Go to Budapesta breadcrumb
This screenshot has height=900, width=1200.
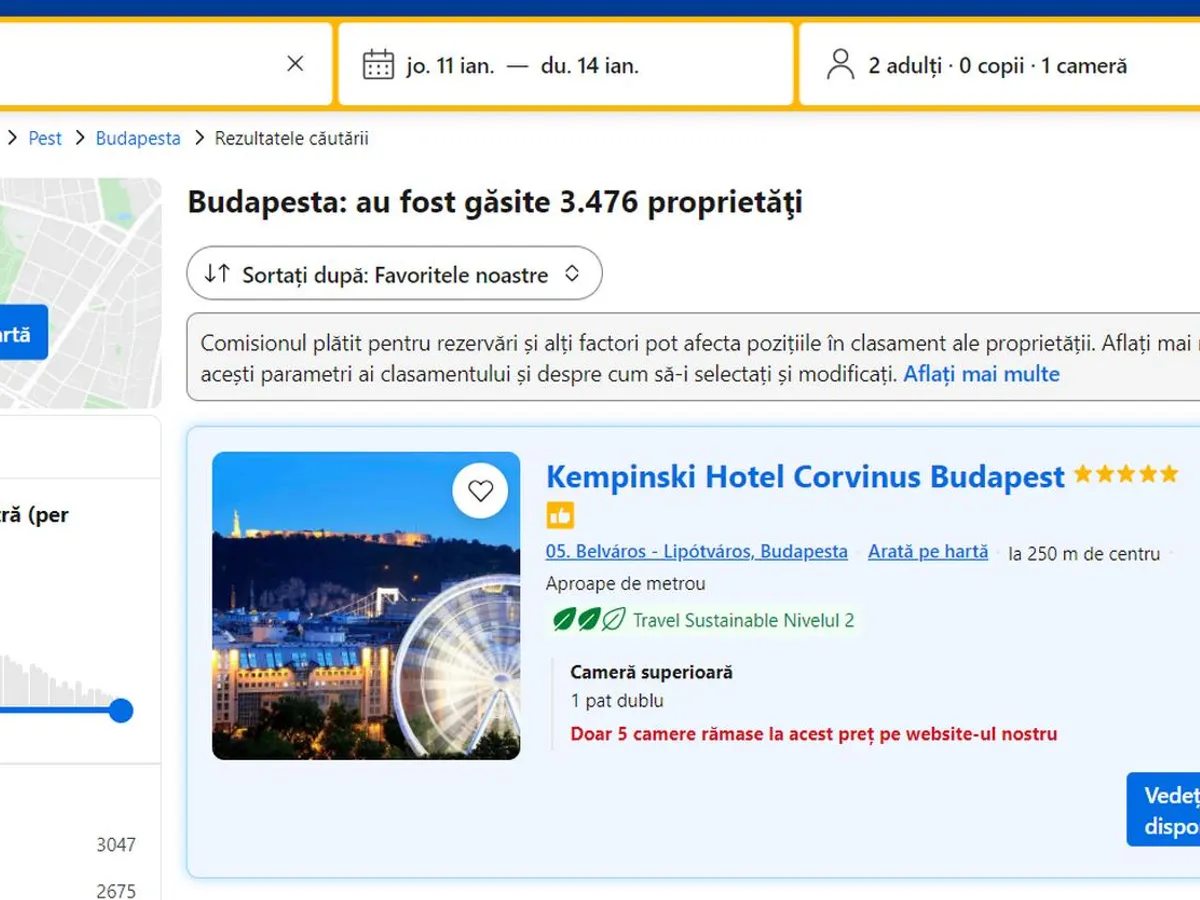tap(138, 138)
